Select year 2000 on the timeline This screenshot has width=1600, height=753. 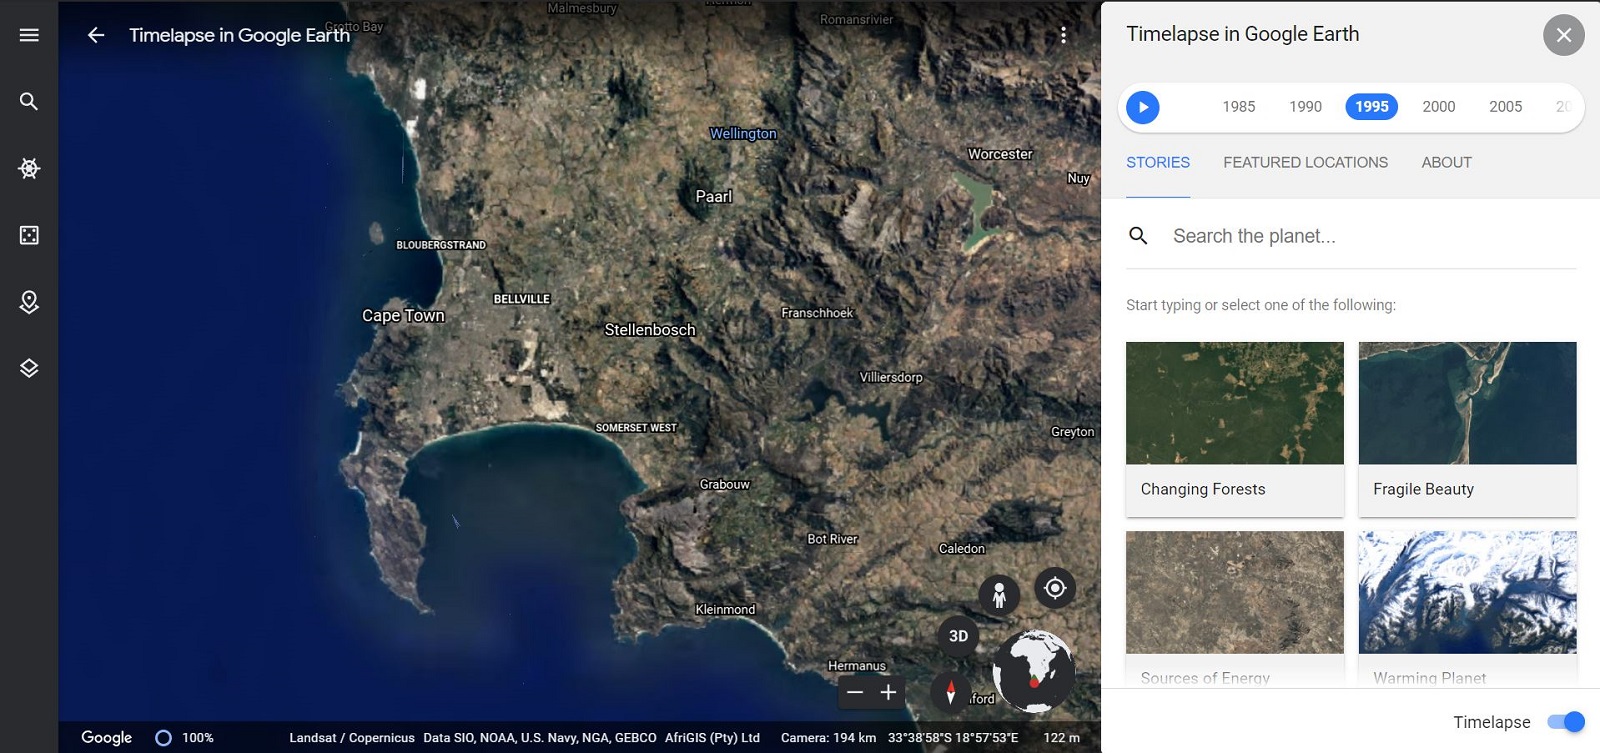1438,107
